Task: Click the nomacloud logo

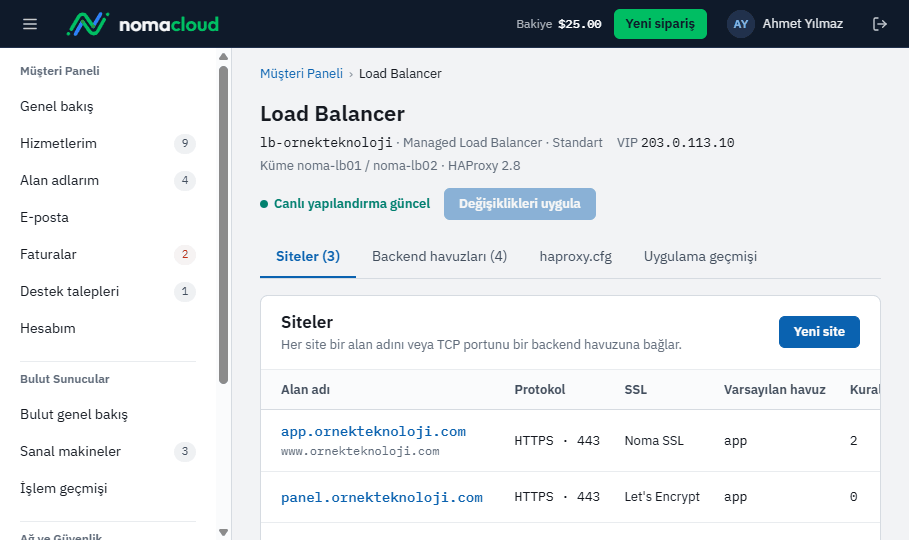Action: click(143, 24)
